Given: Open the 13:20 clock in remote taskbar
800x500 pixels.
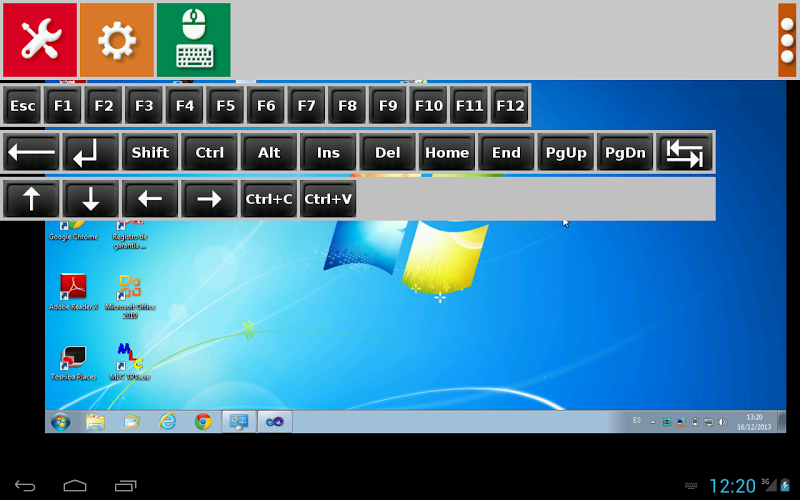Looking at the screenshot, I should (x=754, y=422).
